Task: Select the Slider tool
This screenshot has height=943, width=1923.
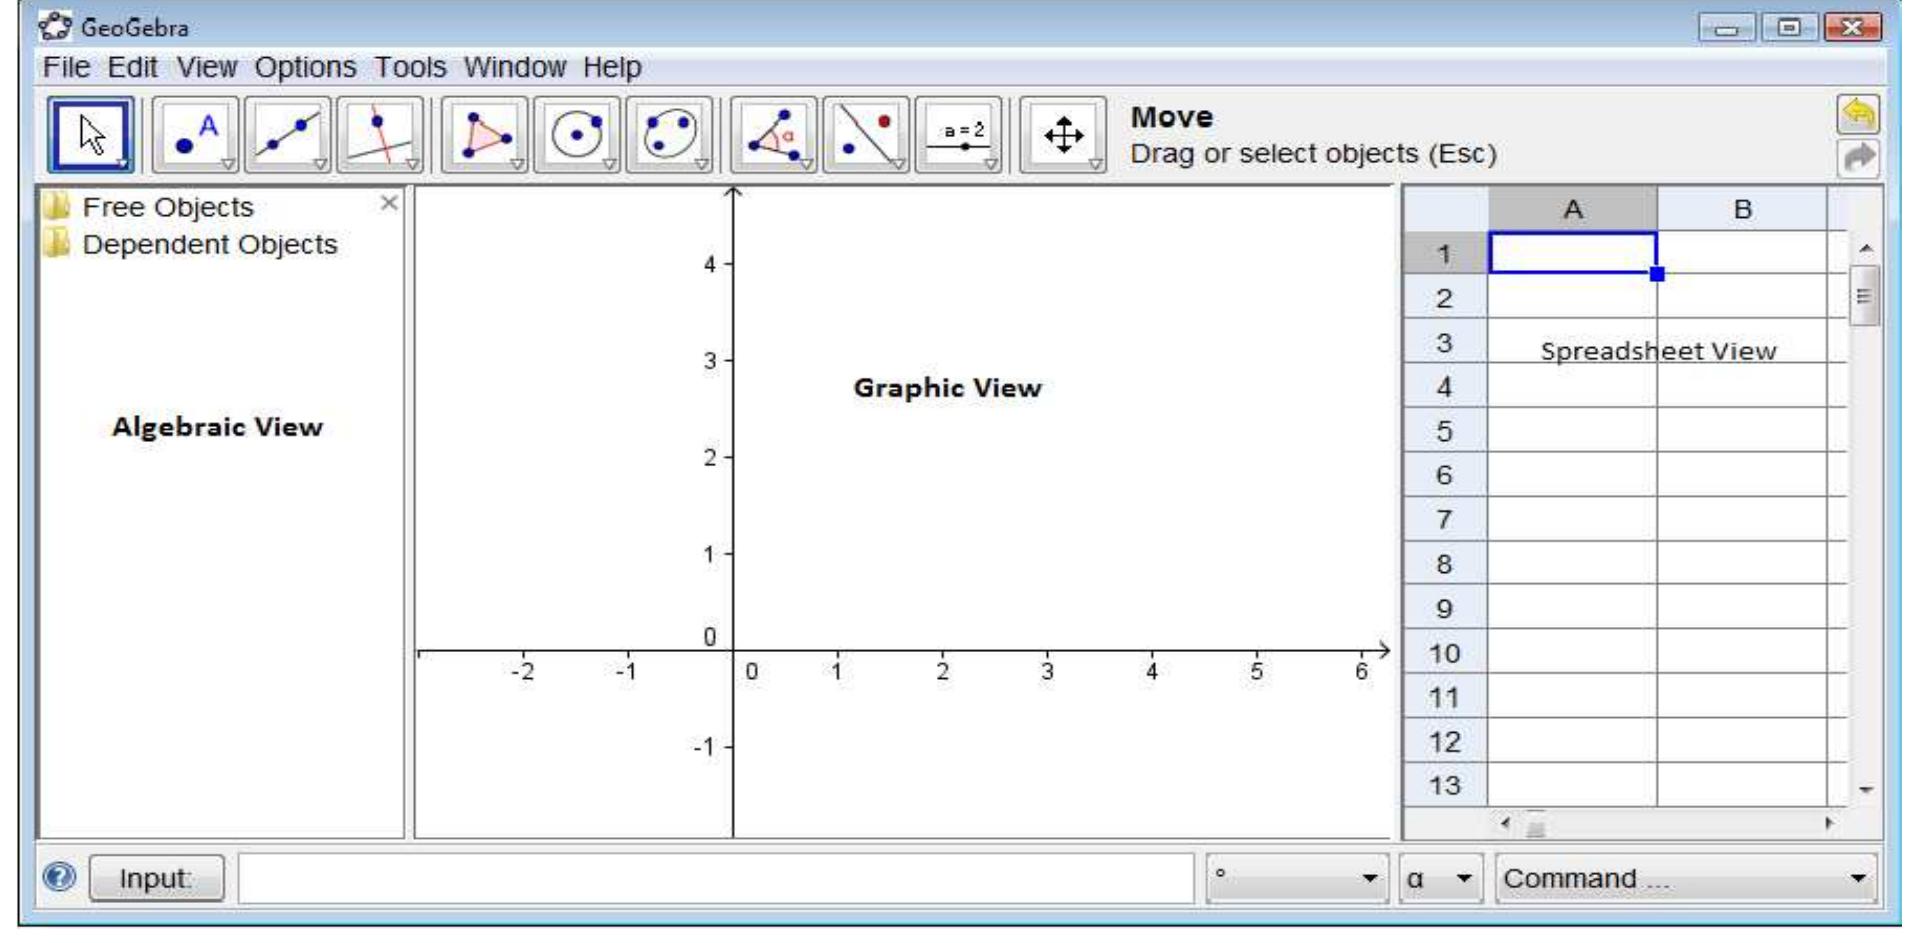Action: tap(958, 135)
